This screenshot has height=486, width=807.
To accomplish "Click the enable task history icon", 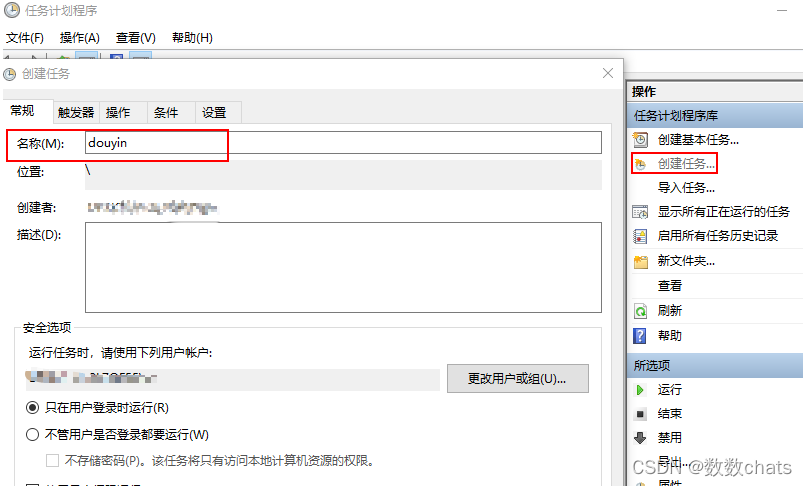I will coord(640,236).
